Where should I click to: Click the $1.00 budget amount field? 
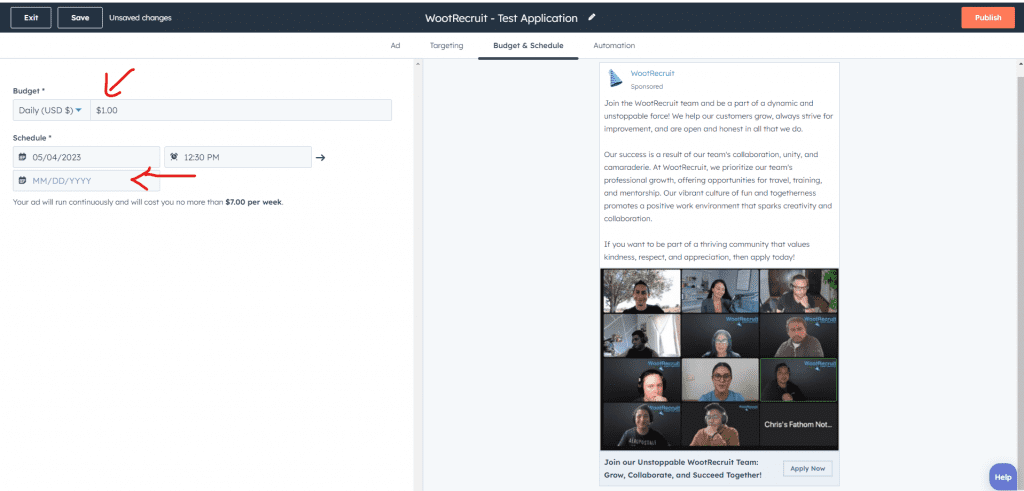pos(240,110)
